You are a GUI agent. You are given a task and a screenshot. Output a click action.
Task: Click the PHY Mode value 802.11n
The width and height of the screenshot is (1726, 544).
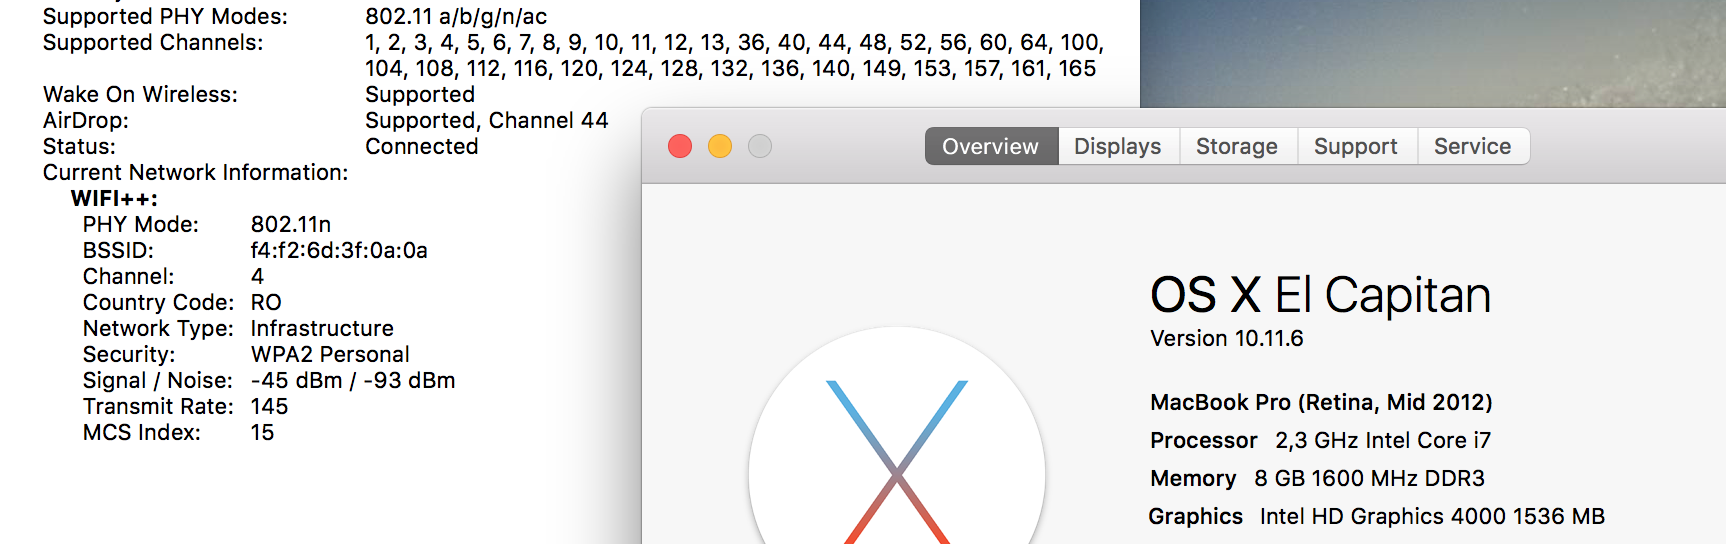(291, 224)
